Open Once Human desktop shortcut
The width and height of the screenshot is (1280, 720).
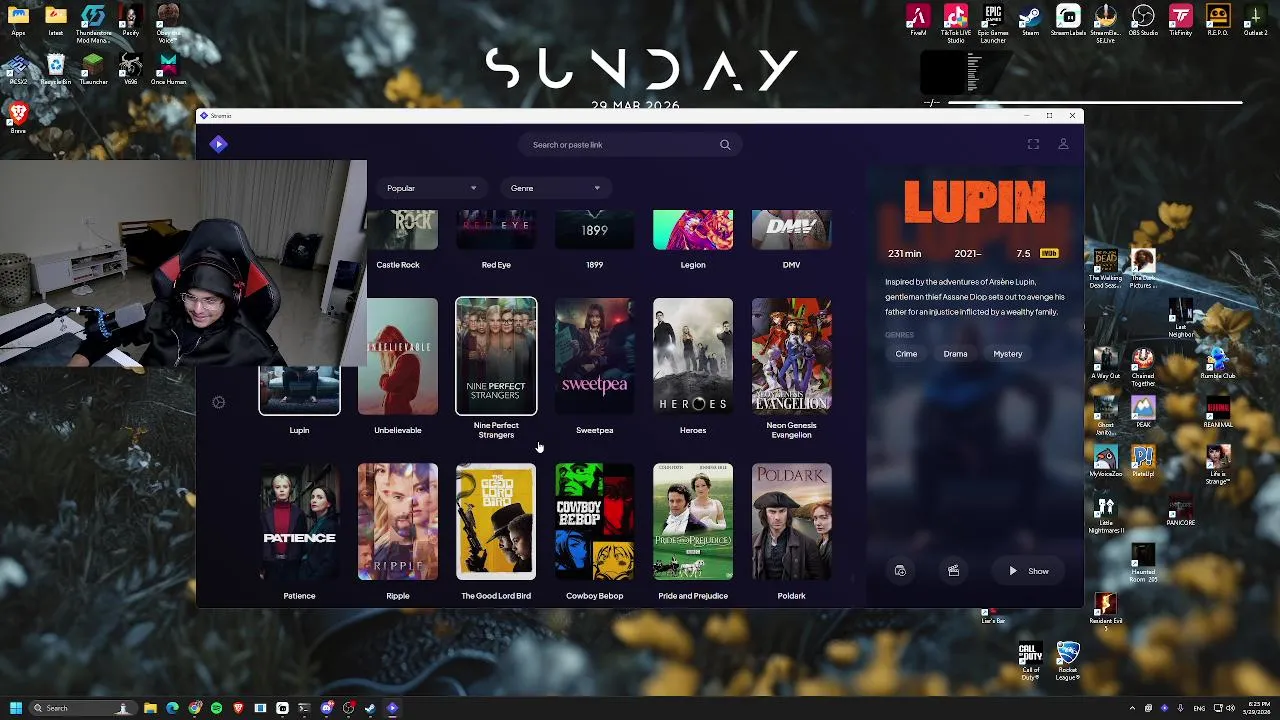(168, 70)
